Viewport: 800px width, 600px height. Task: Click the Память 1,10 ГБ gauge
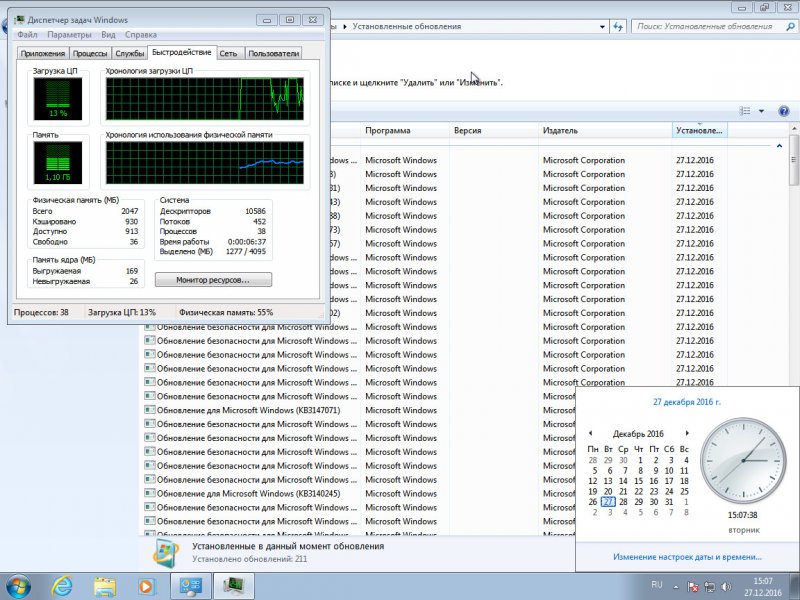[x=58, y=163]
